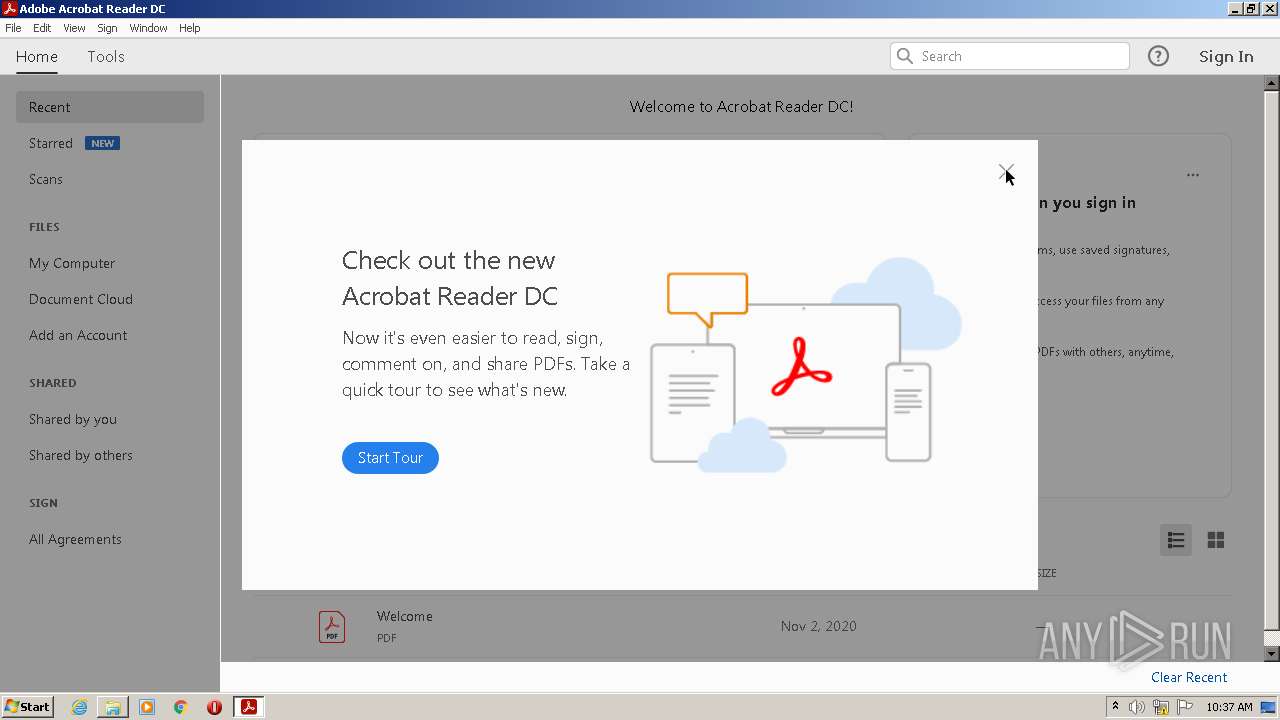The width and height of the screenshot is (1280, 720).
Task: Click Sign In in the header
Action: (x=1226, y=56)
